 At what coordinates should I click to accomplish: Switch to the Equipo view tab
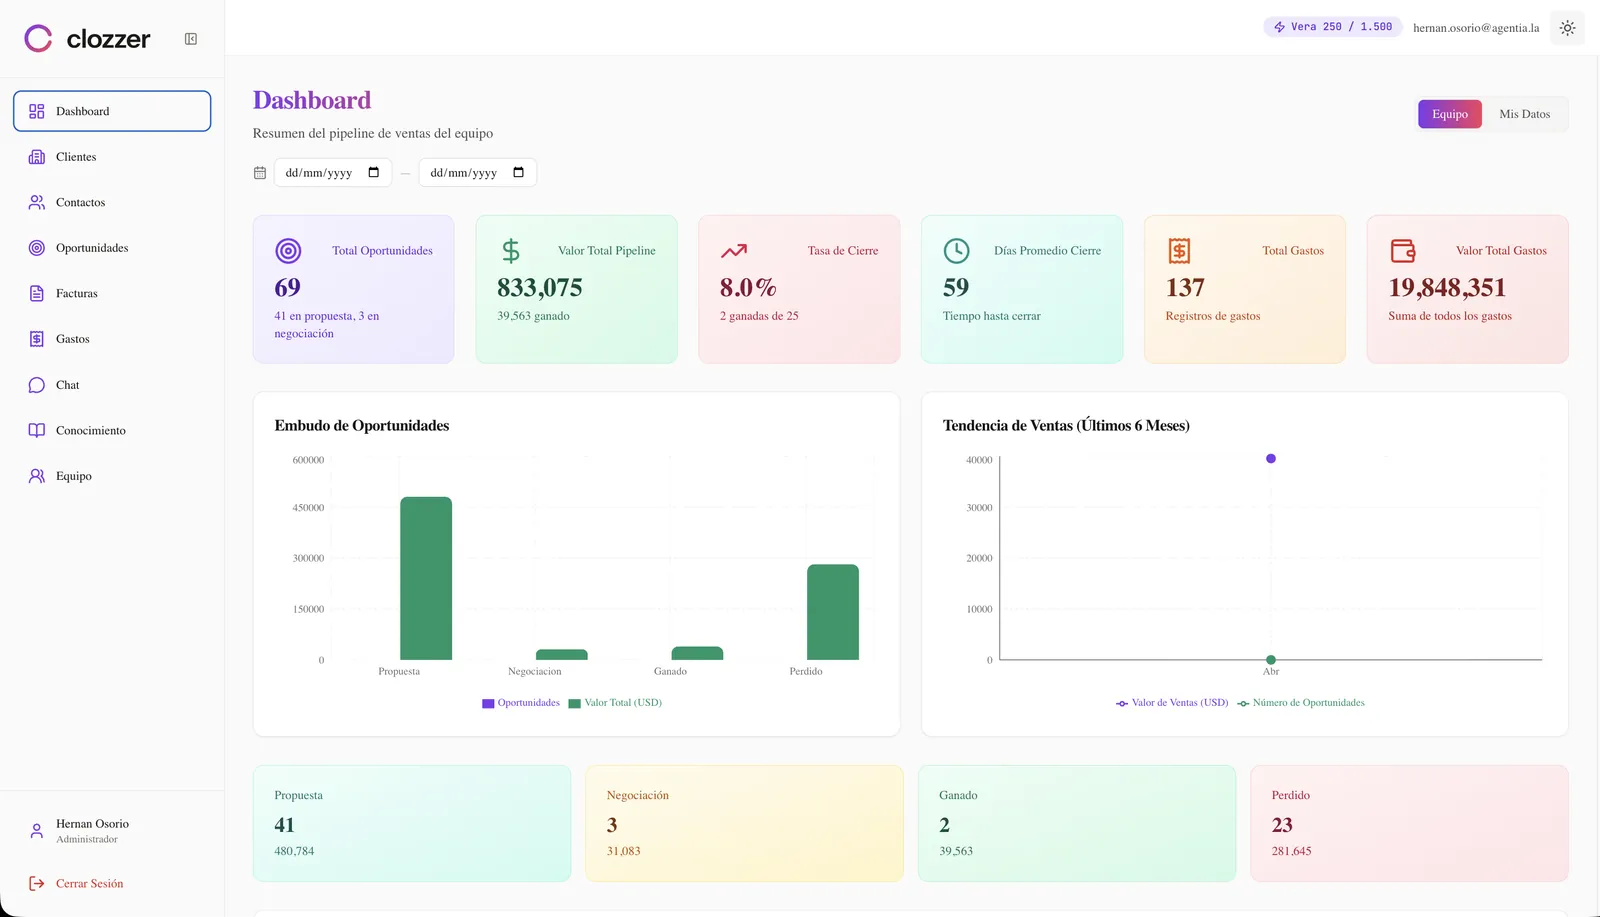(x=1450, y=114)
